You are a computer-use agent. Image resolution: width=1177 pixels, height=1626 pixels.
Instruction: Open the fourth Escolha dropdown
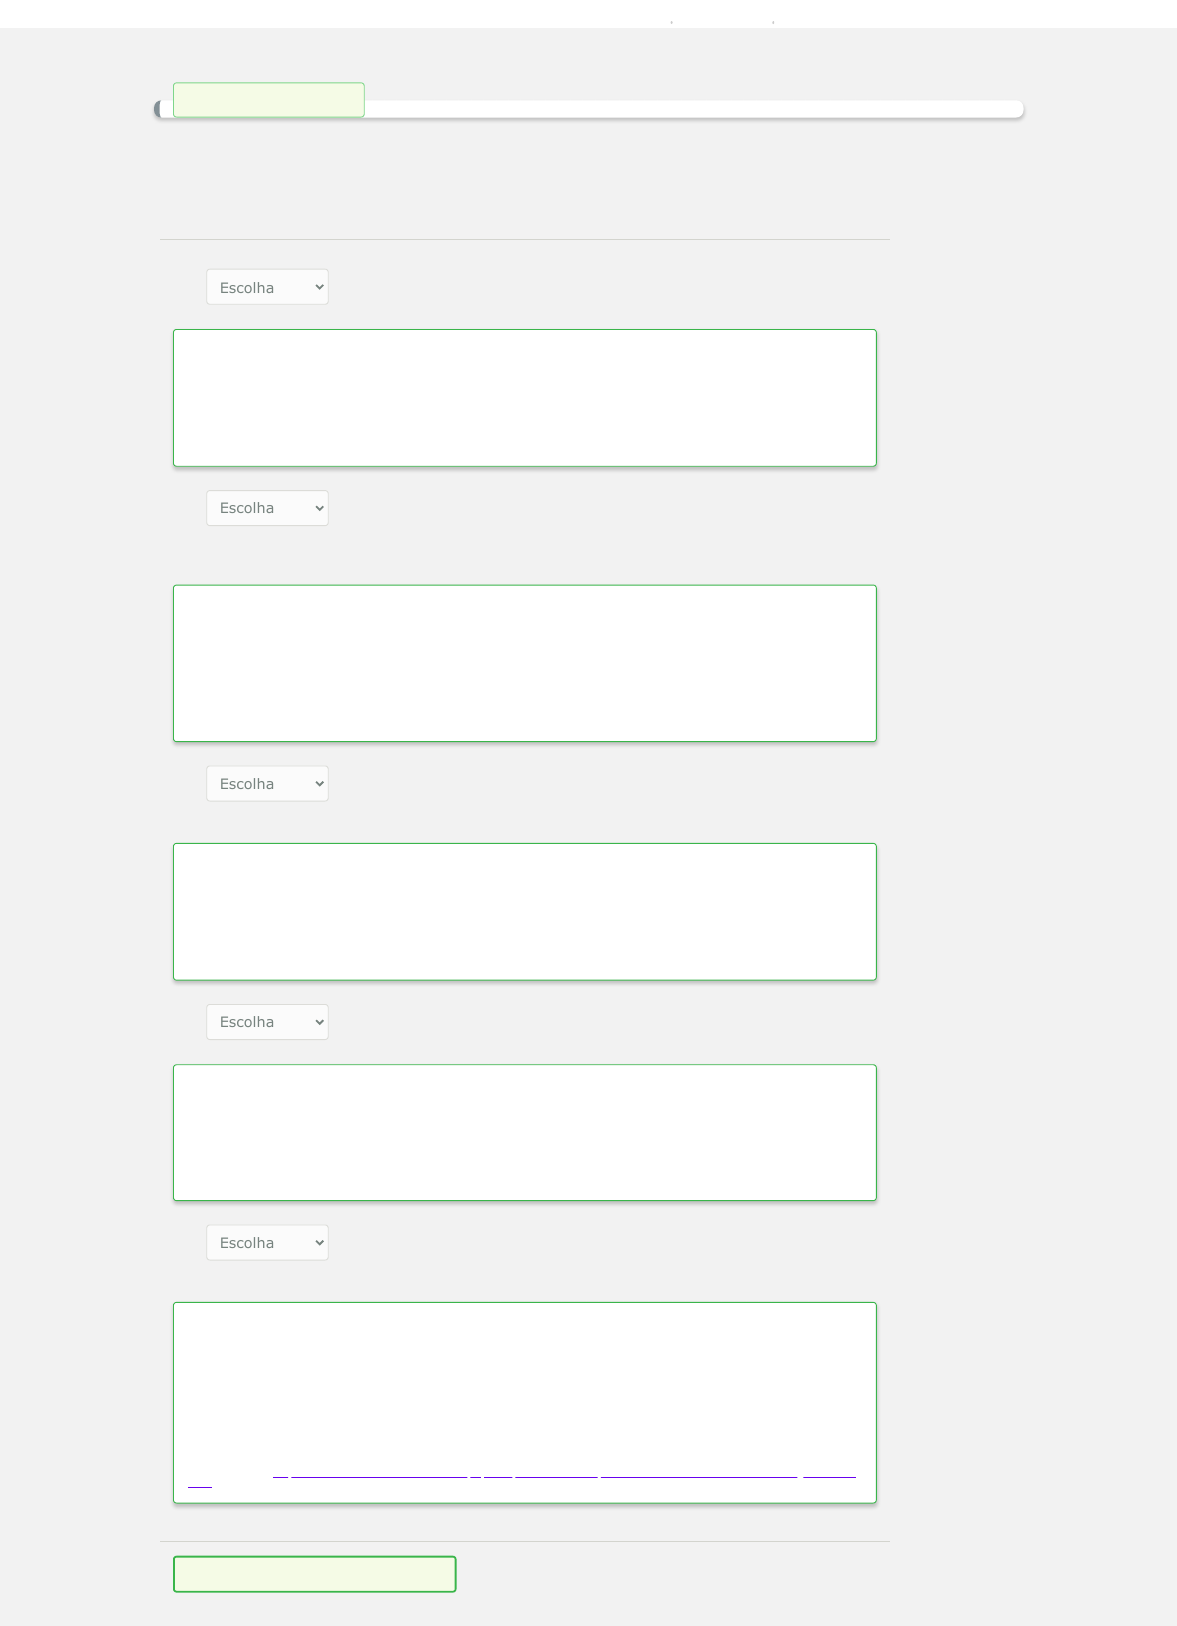267,1022
